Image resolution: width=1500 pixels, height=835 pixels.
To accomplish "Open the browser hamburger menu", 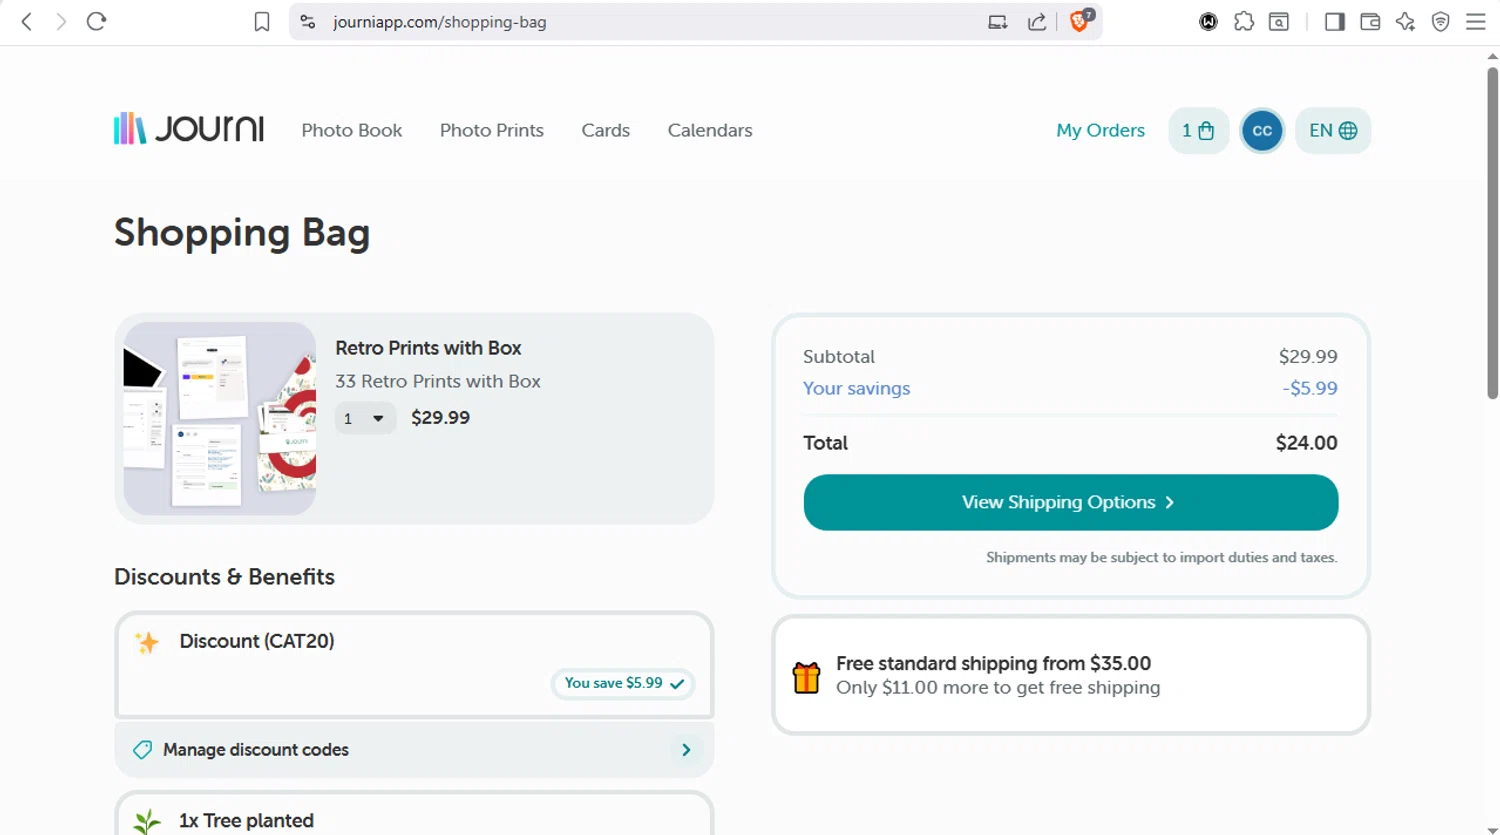I will click(1476, 22).
